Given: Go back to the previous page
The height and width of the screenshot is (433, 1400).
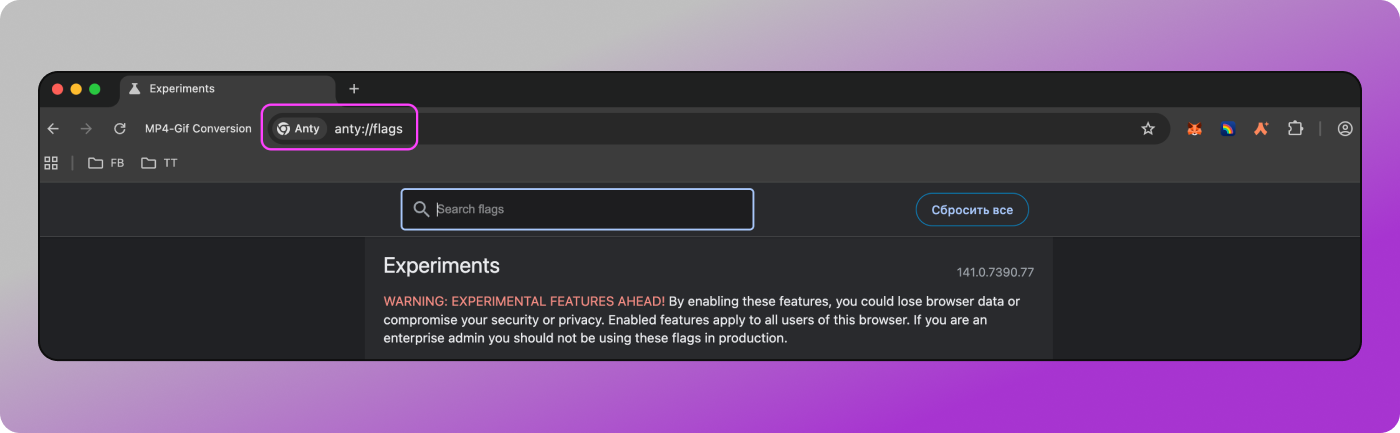Looking at the screenshot, I should pyautogui.click(x=53, y=129).
